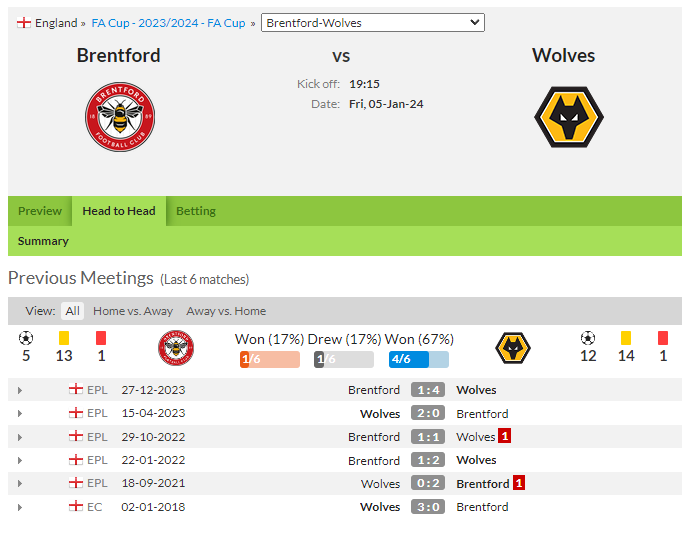Image resolution: width=687 pixels, height=549 pixels.
Task: Click the small Brentford crest in stats row
Action: (176, 348)
